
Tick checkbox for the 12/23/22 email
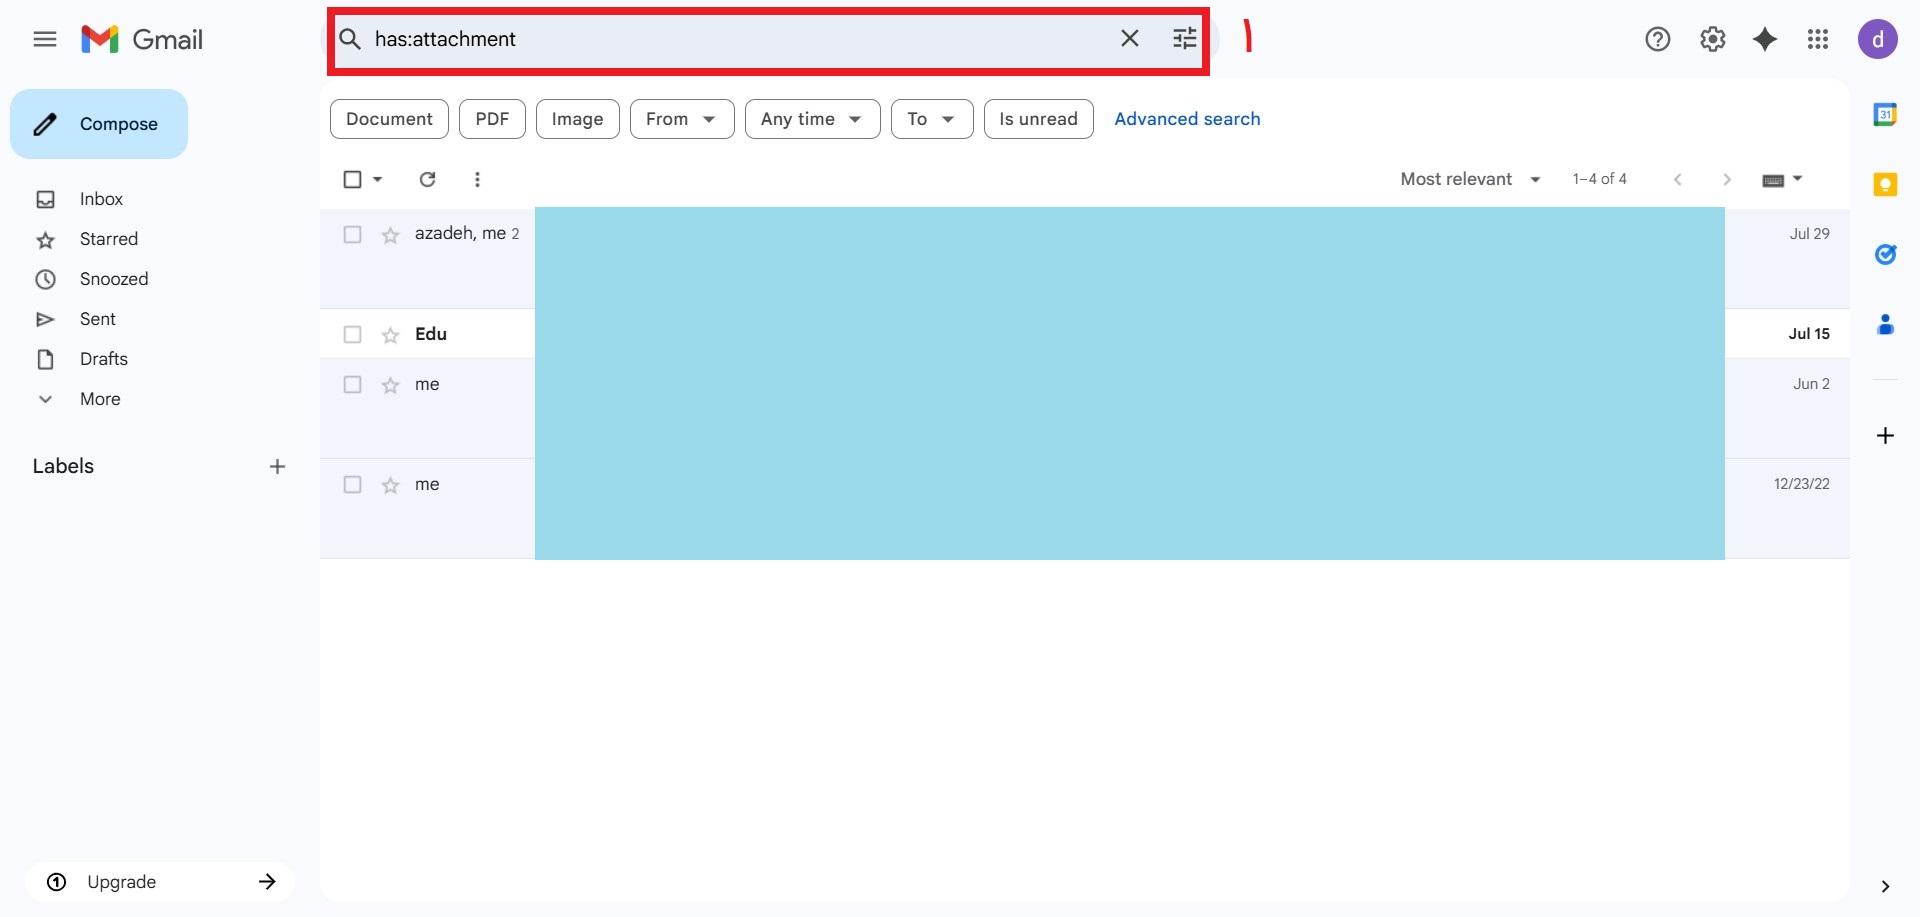[352, 484]
